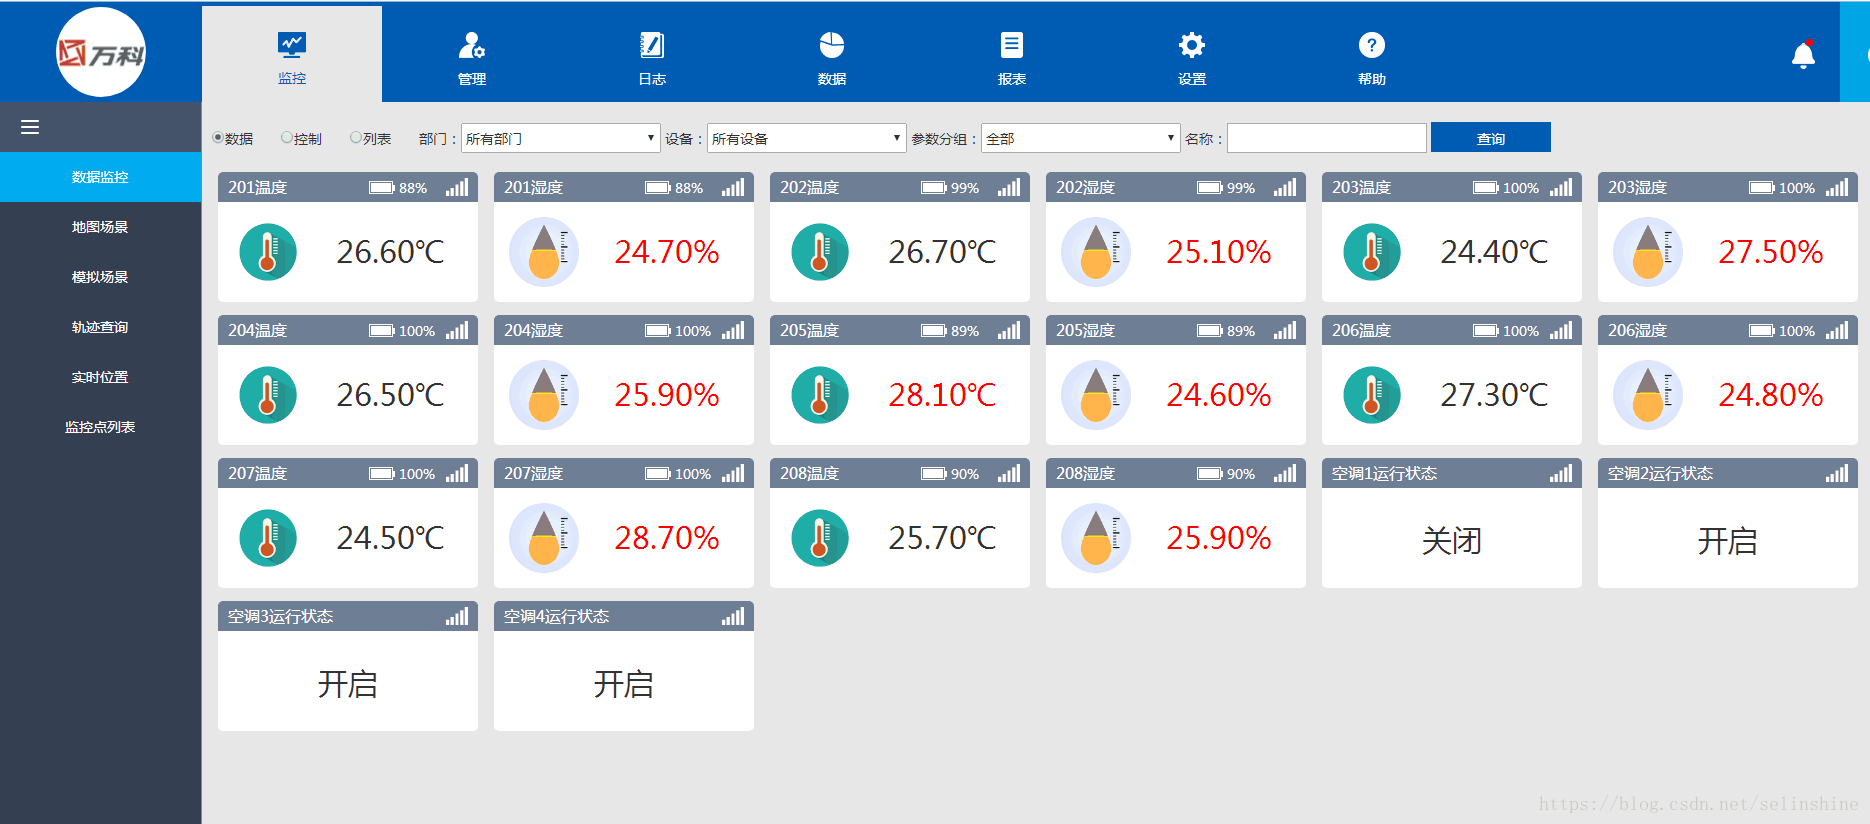This screenshot has height=824, width=1870.
Task: Click the 203湿度 humidity drop icon
Action: [x=1648, y=252]
